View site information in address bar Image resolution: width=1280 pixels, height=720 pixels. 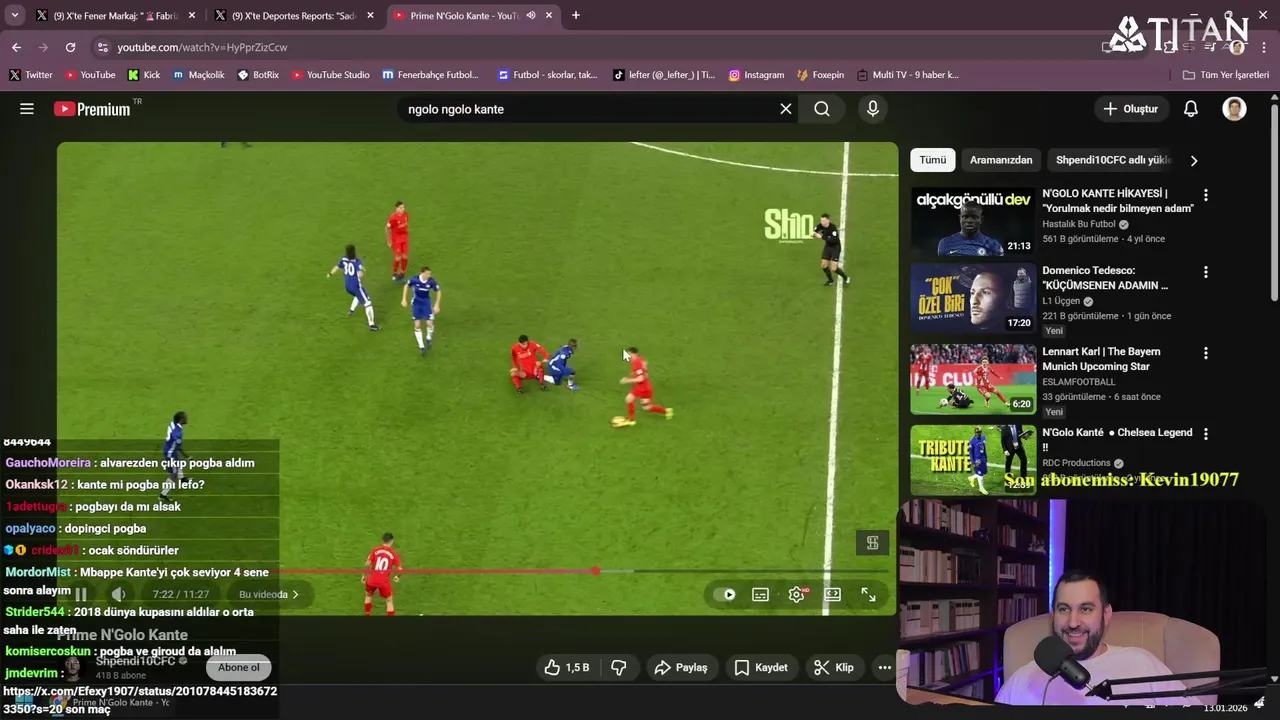click(x=102, y=47)
